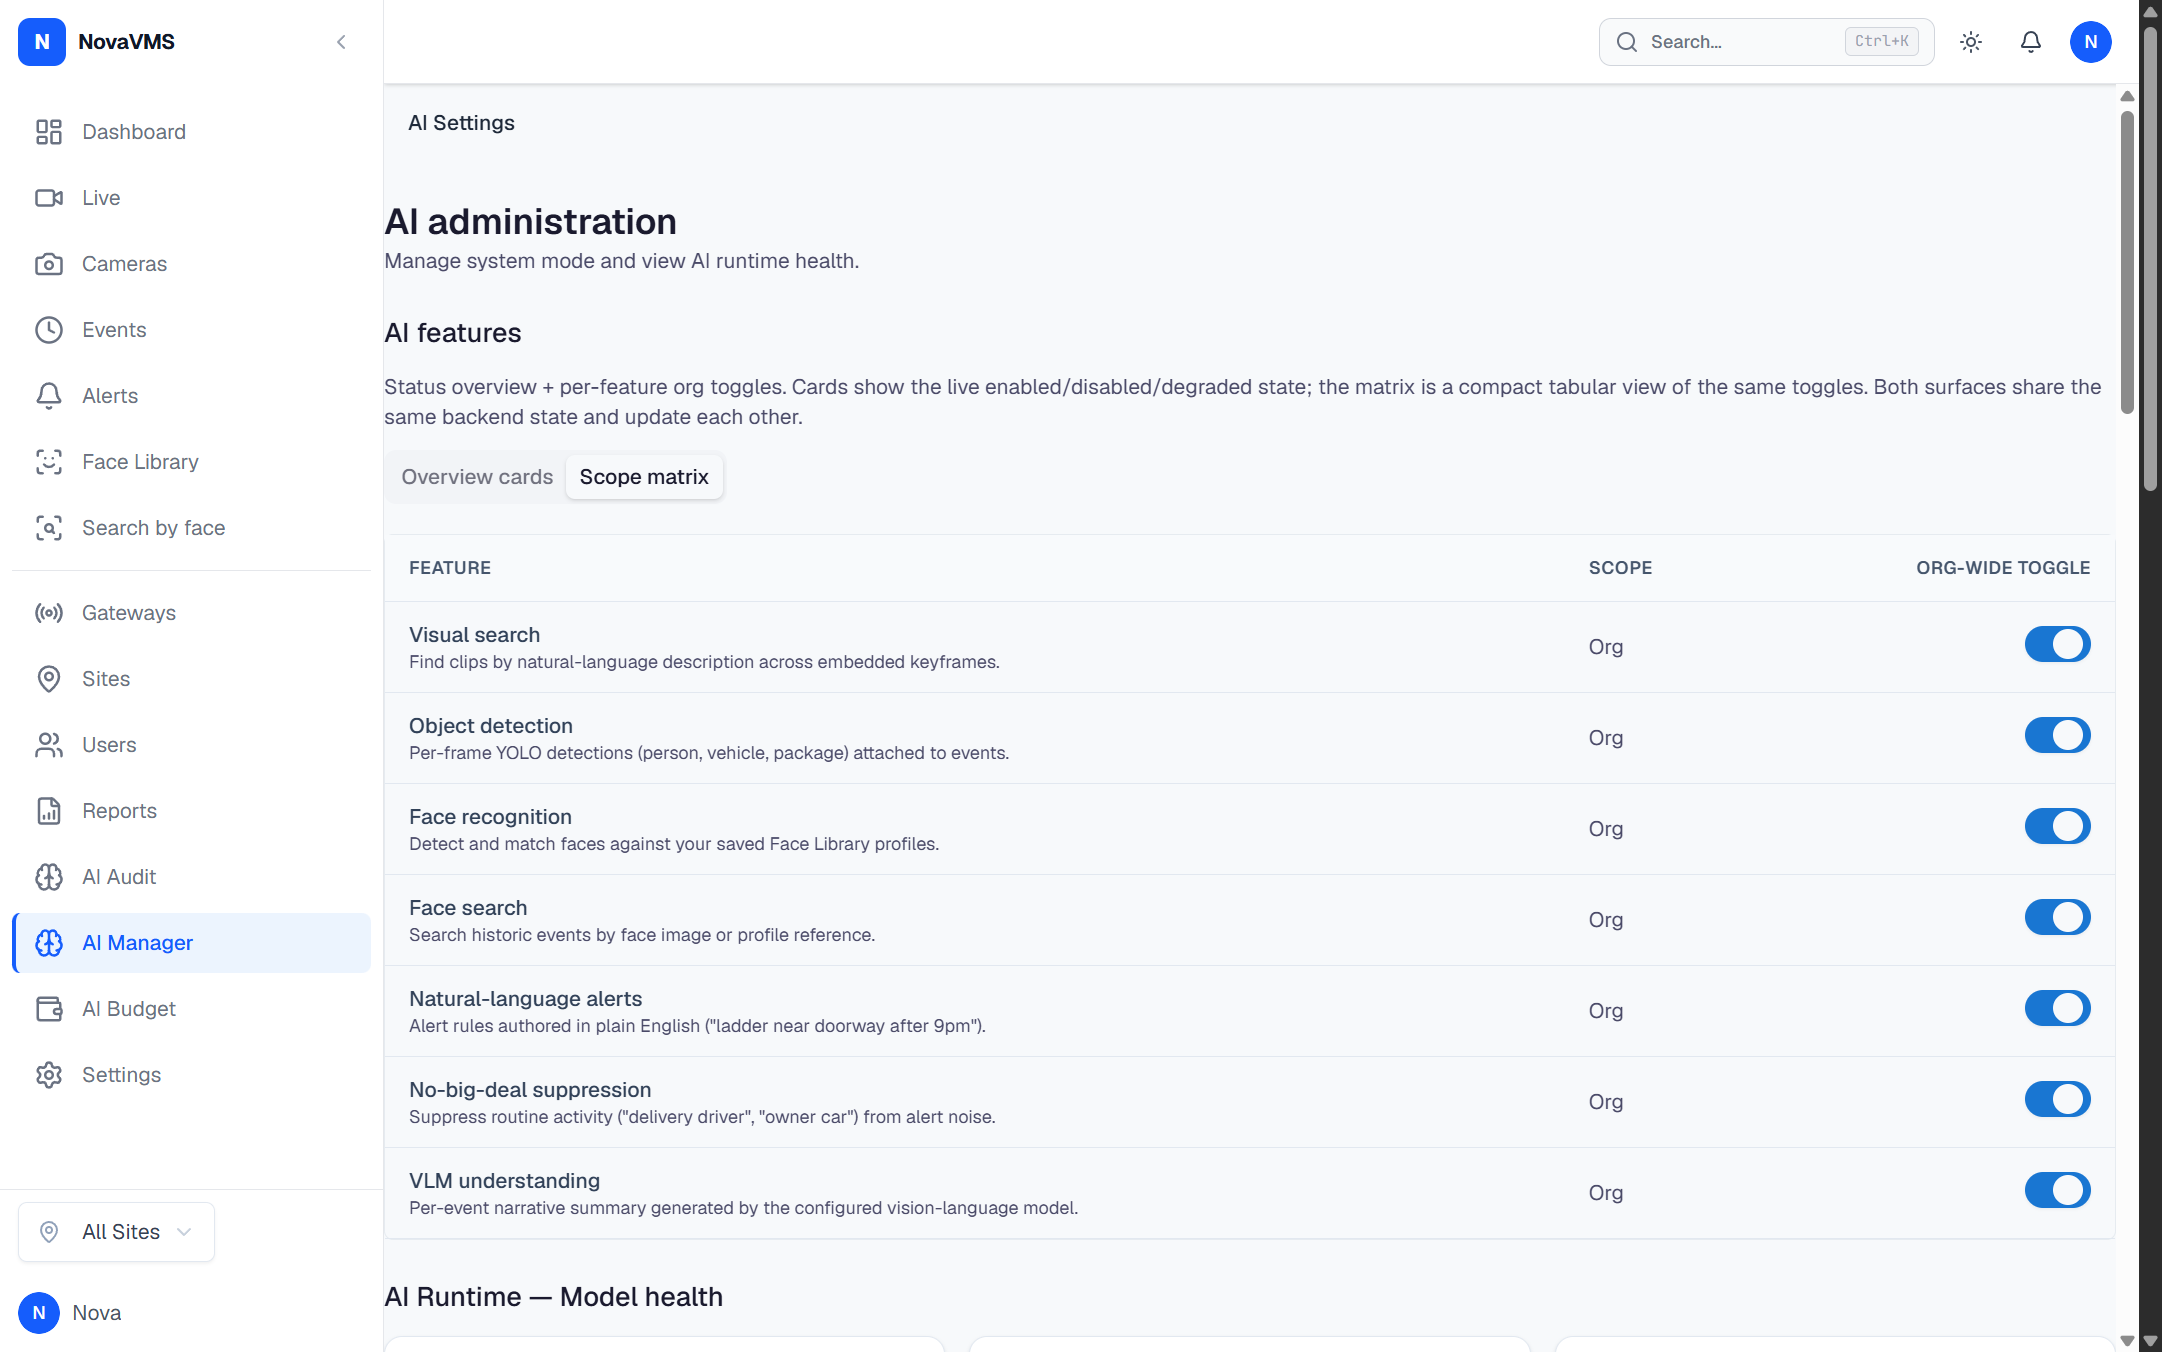This screenshot has width=2162, height=1352.
Task: Expand the All Sites dropdown
Action: (116, 1232)
